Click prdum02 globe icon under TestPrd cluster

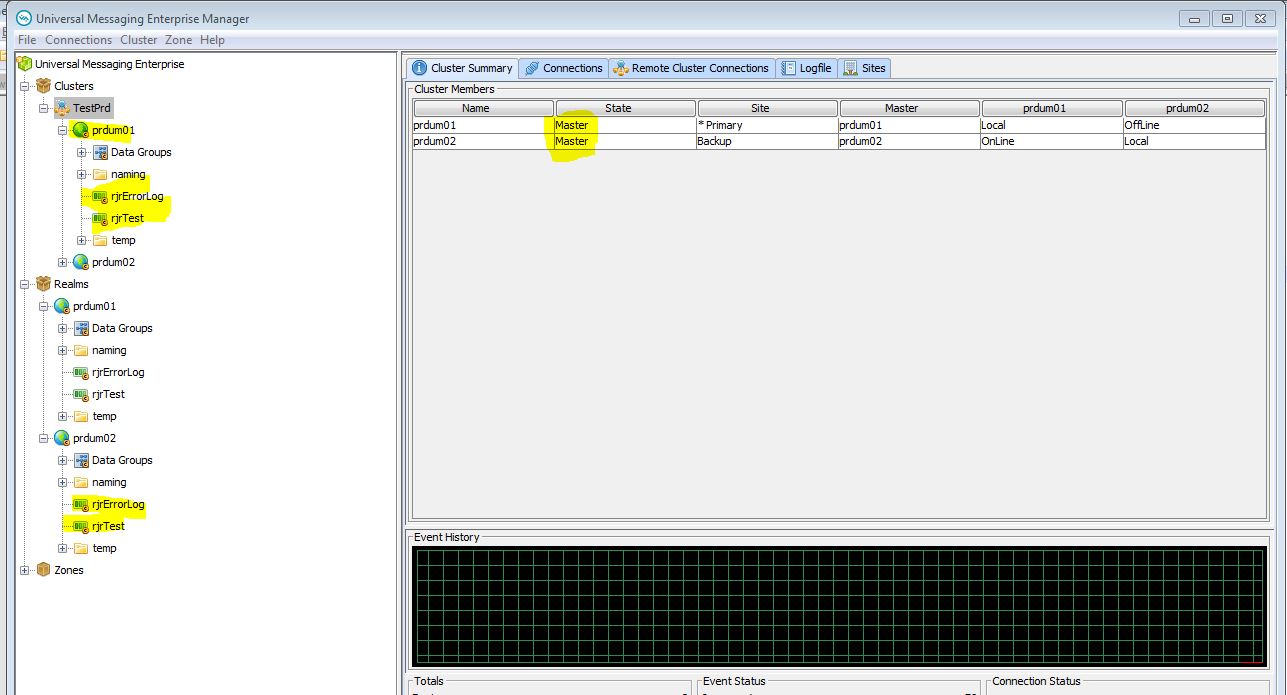81,262
